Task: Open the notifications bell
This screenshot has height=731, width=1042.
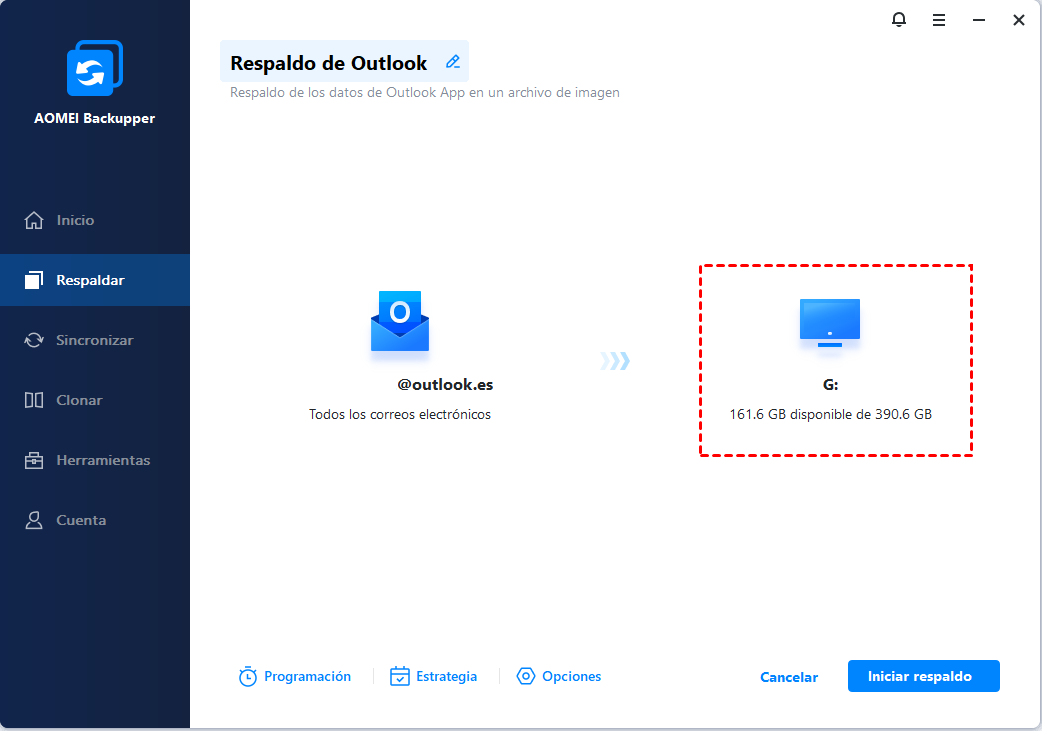Action: [x=898, y=20]
